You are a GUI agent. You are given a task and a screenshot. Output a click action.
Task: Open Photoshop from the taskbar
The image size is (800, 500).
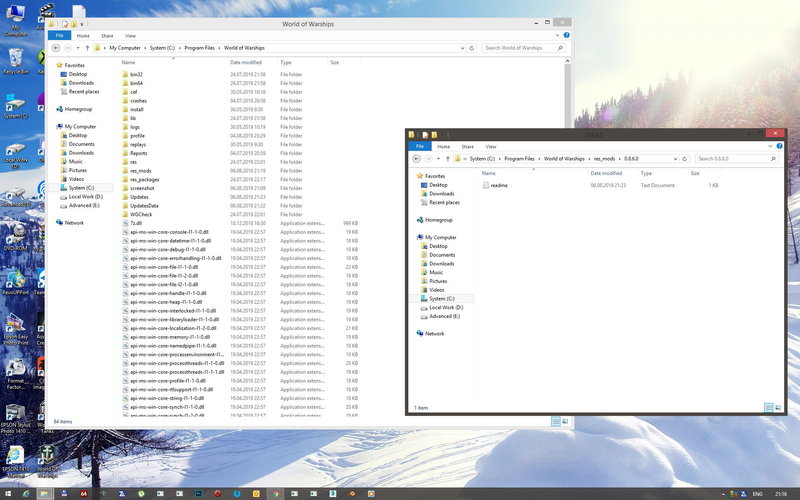198,494
